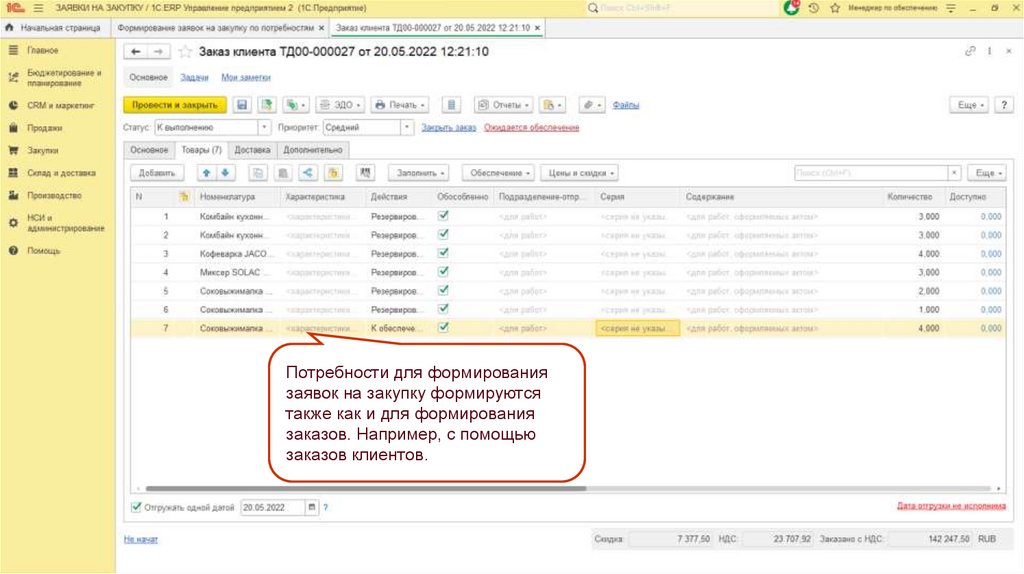The image size is (1024, 574).
Task: Open the 'Заполнить' dropdown menu
Action: click(x=419, y=173)
